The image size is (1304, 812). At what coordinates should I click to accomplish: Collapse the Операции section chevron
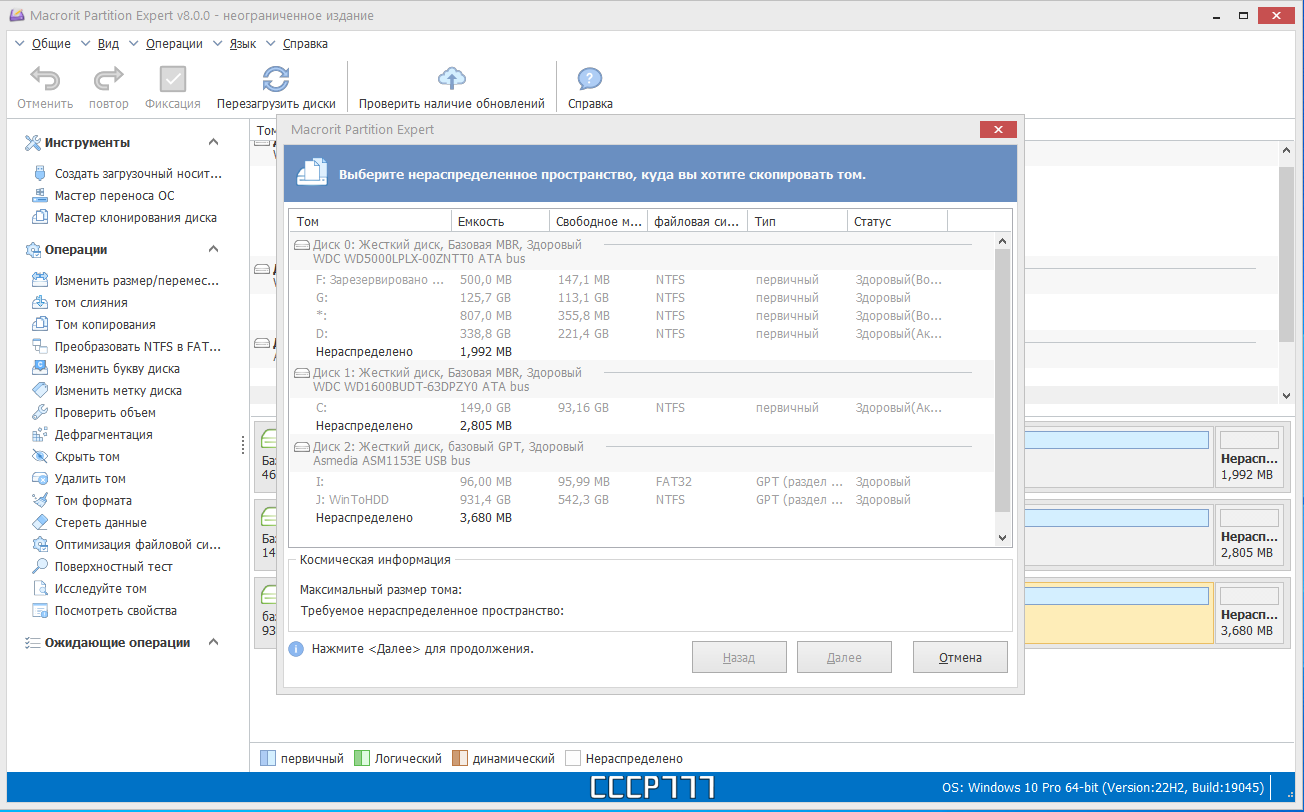(213, 250)
